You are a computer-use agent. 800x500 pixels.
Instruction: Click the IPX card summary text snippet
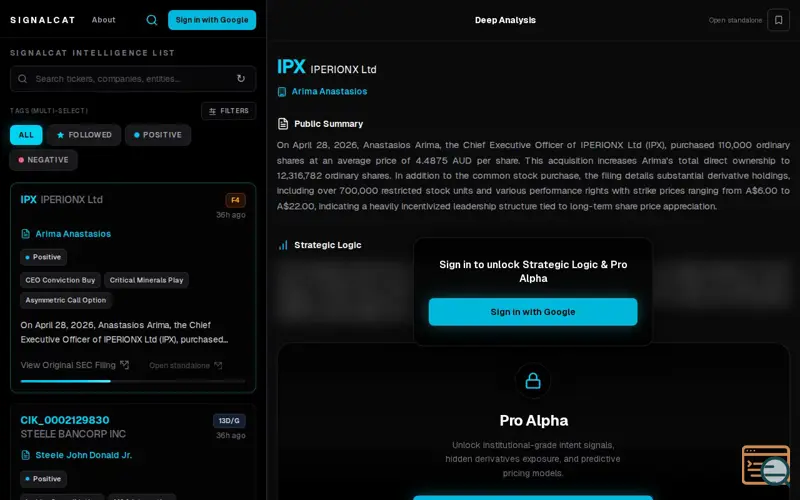(x=124, y=332)
